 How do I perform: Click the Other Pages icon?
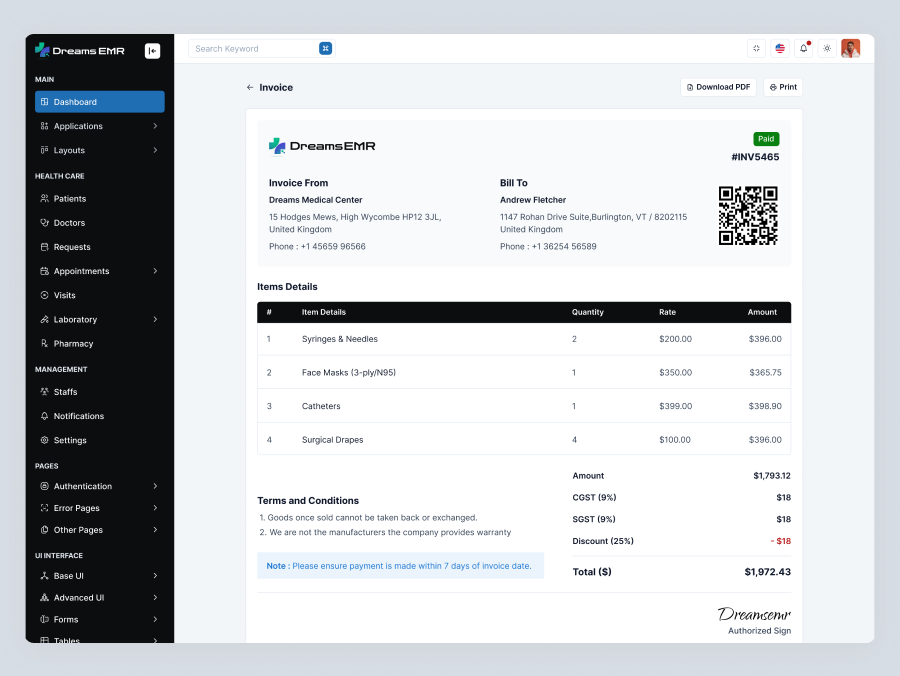coord(44,530)
